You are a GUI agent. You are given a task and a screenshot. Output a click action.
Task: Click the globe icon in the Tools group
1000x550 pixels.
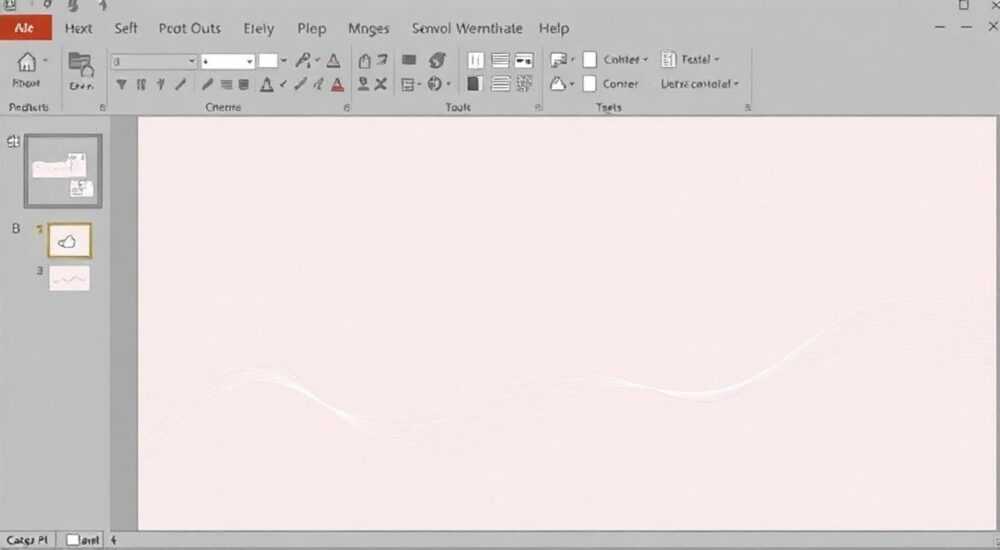coord(435,84)
